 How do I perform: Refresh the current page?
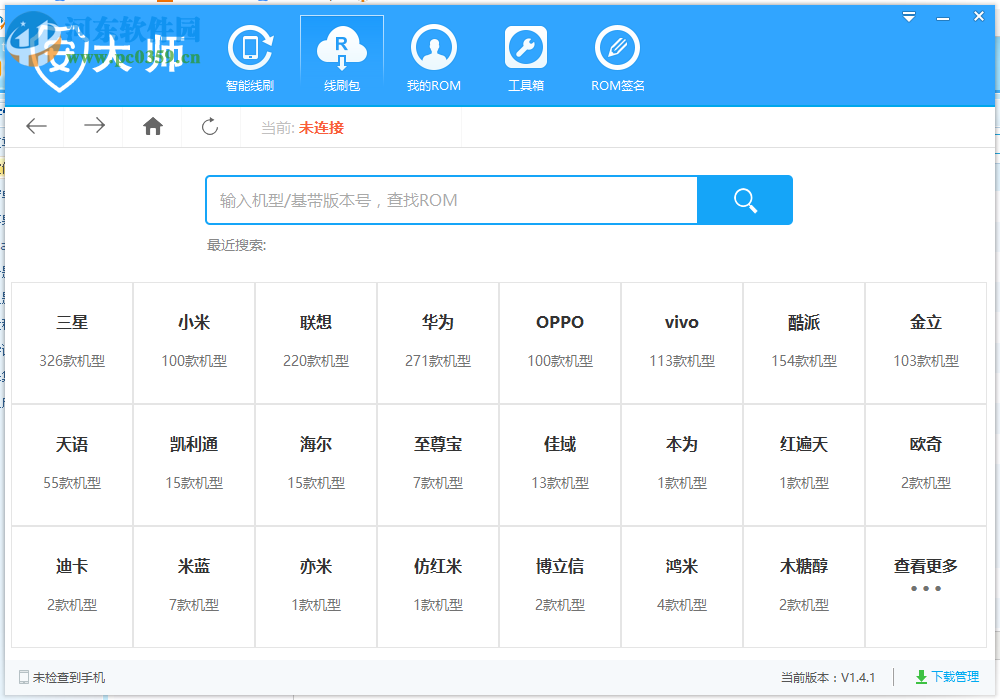coord(210,126)
